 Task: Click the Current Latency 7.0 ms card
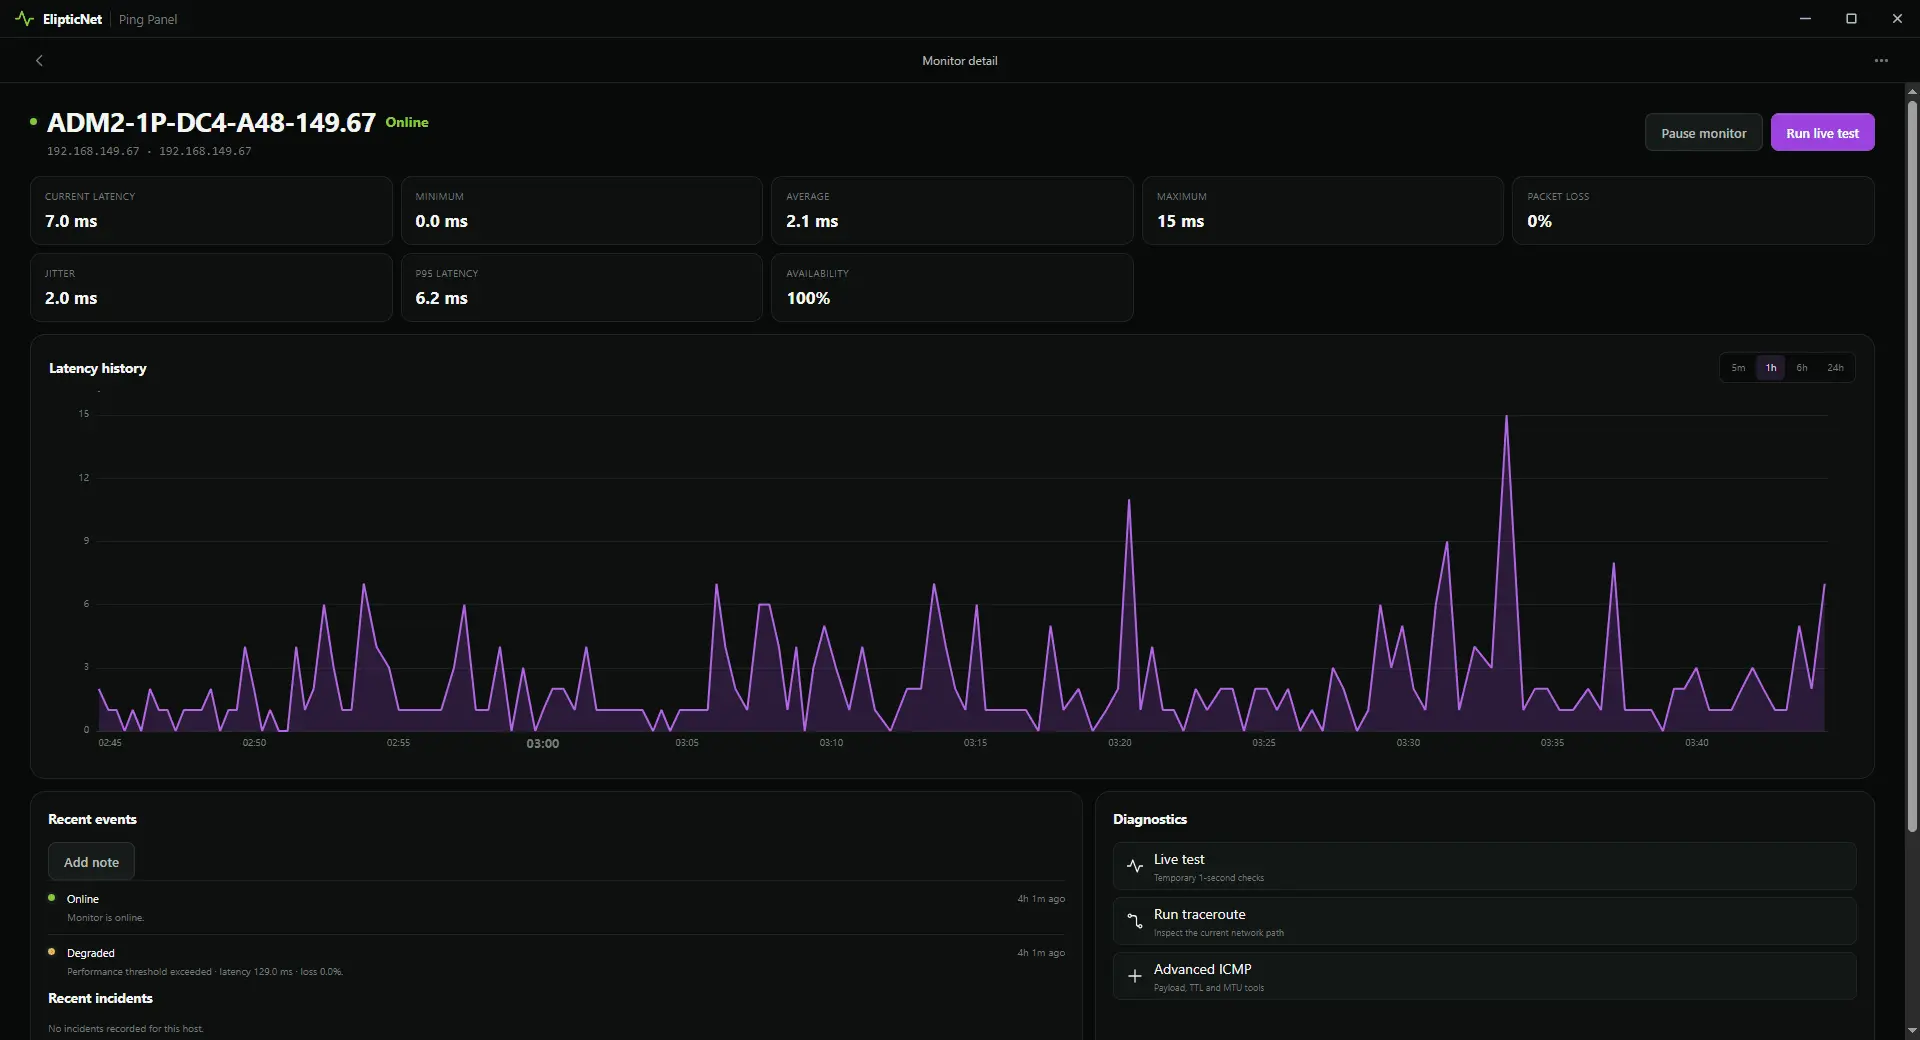click(x=211, y=211)
